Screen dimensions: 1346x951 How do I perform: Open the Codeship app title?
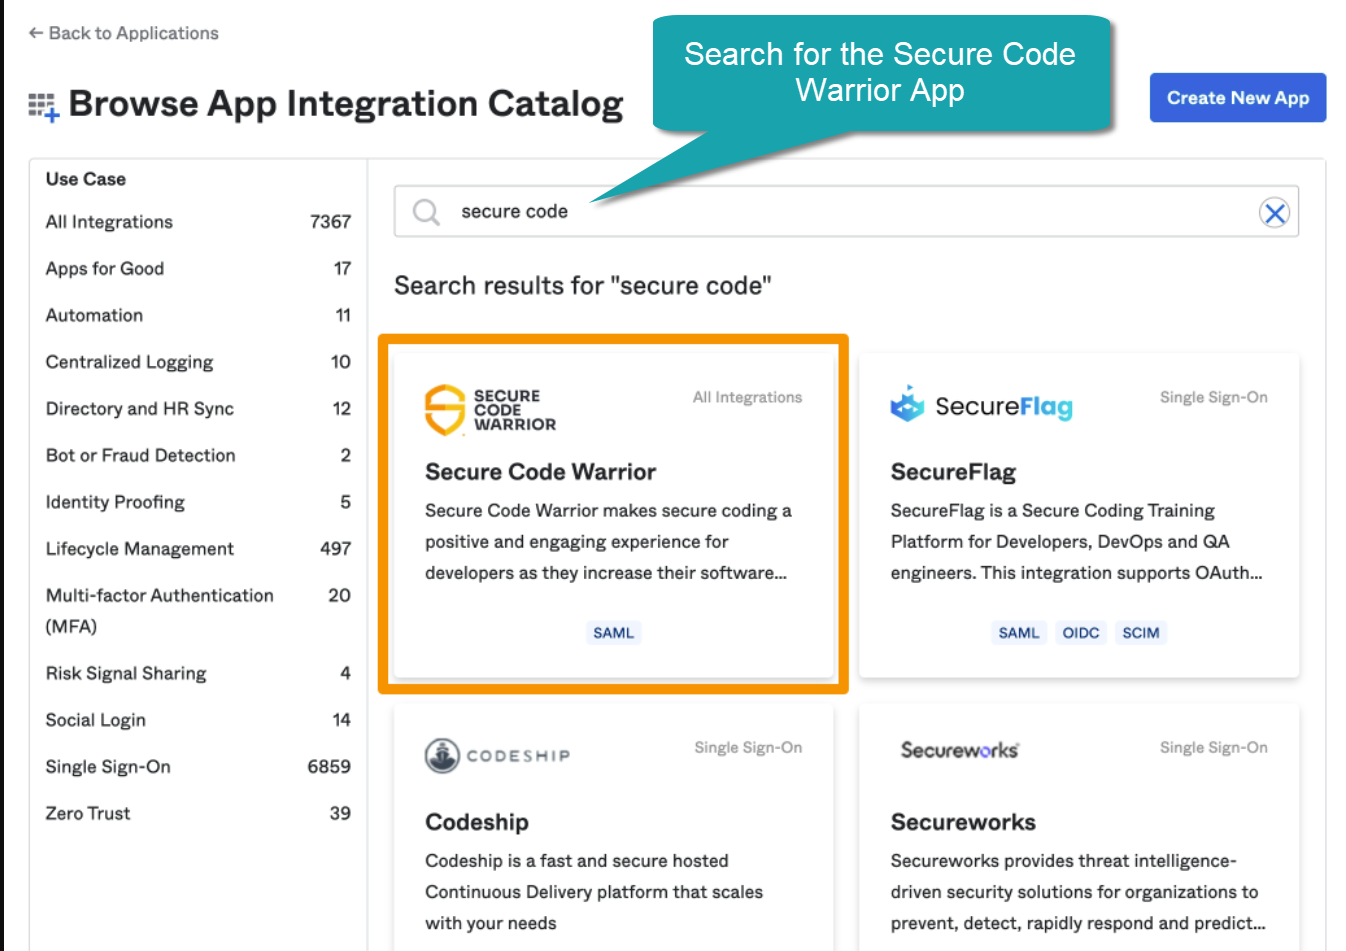(477, 822)
